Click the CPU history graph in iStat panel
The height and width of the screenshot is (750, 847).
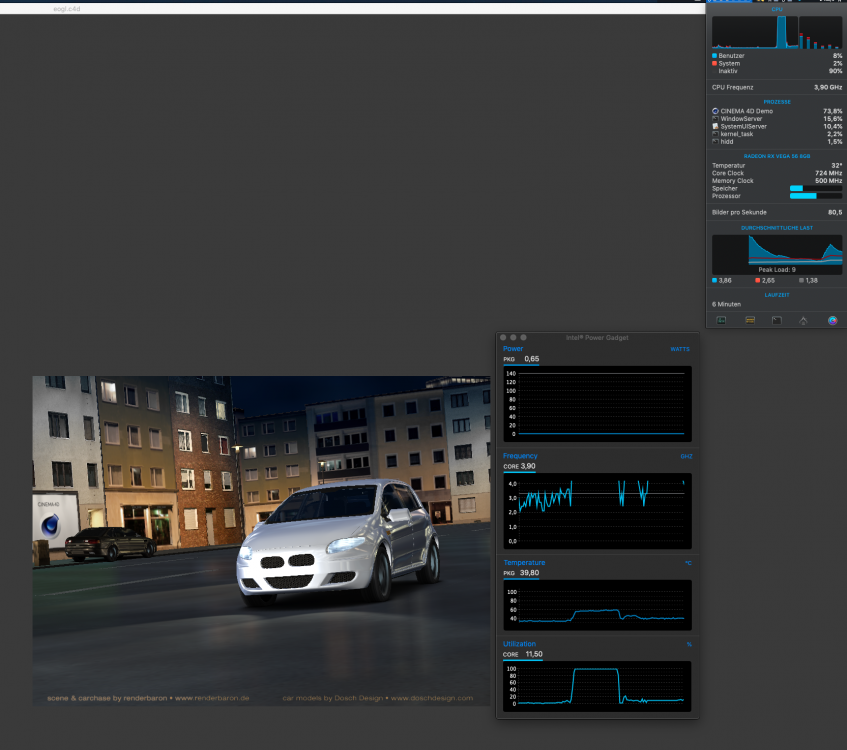(755, 32)
